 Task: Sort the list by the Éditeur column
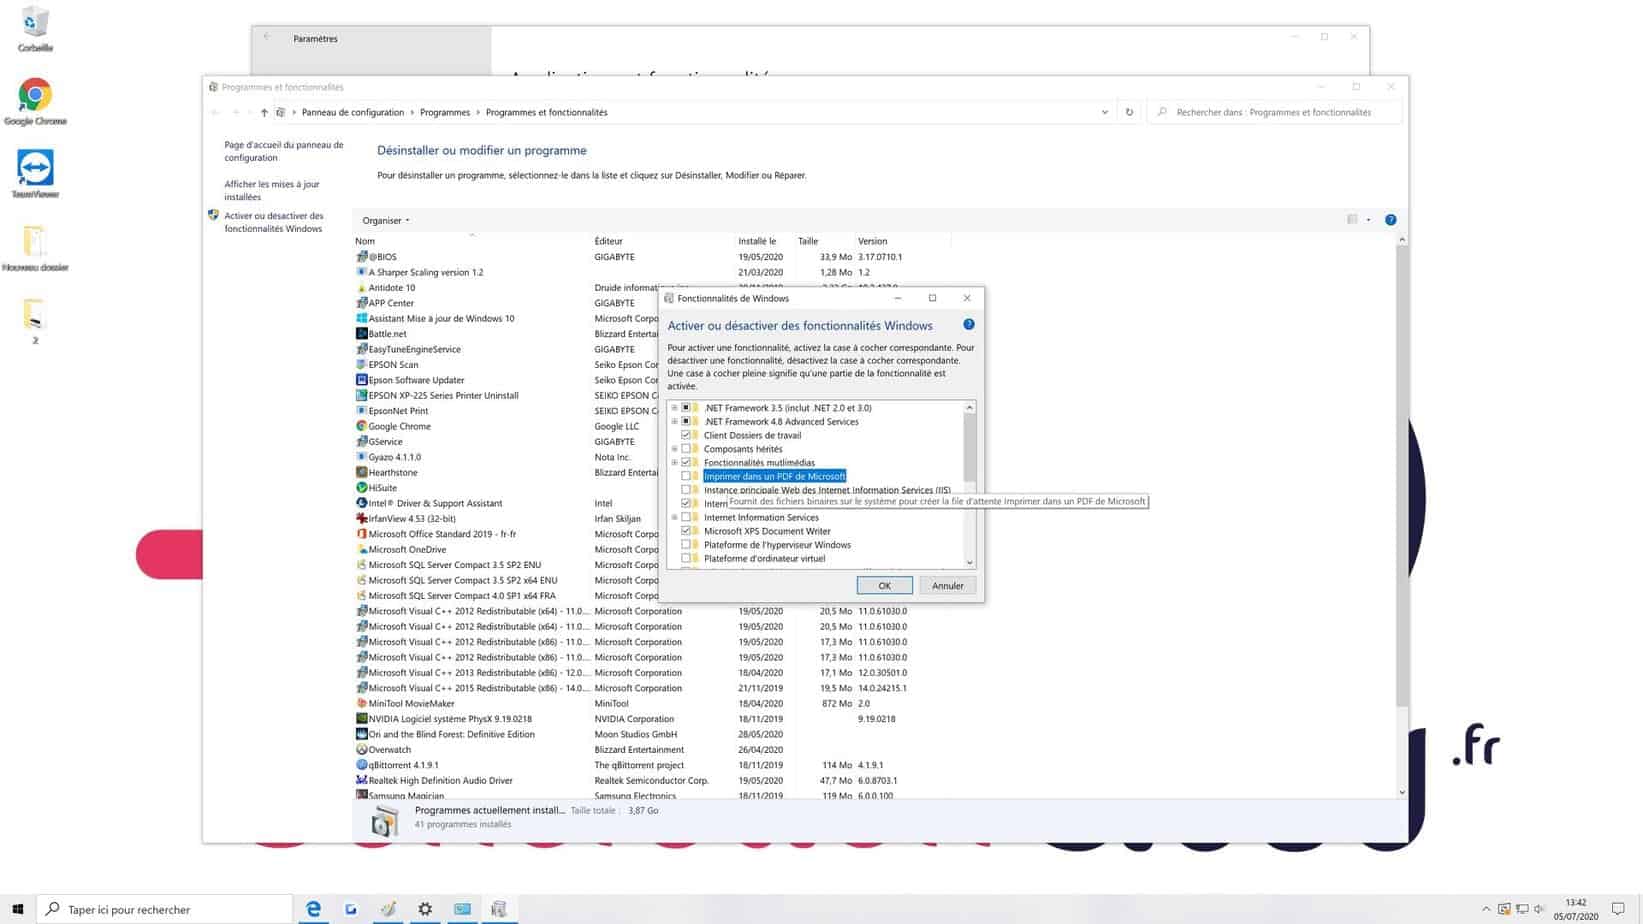pos(608,241)
